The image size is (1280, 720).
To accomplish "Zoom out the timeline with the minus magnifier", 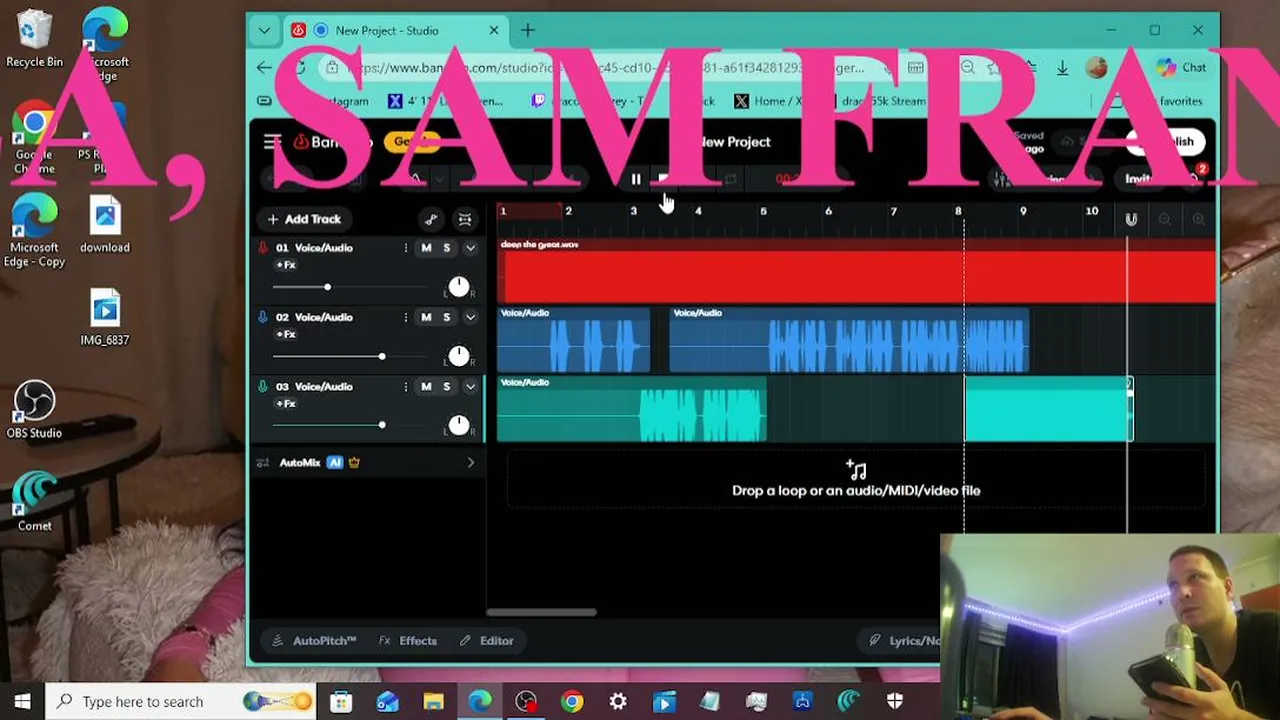I will (1165, 219).
